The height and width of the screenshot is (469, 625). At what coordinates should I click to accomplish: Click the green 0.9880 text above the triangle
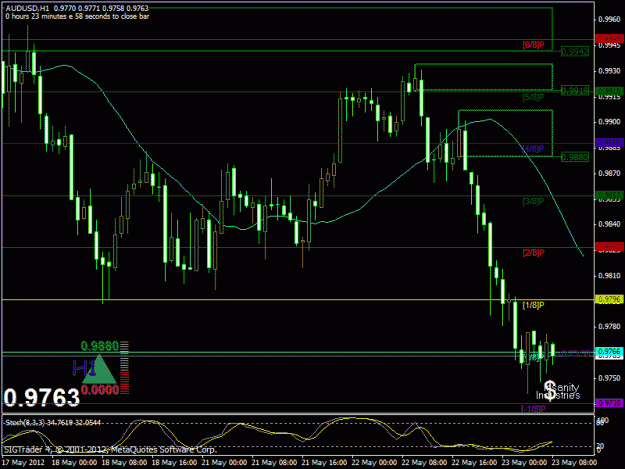coord(100,346)
